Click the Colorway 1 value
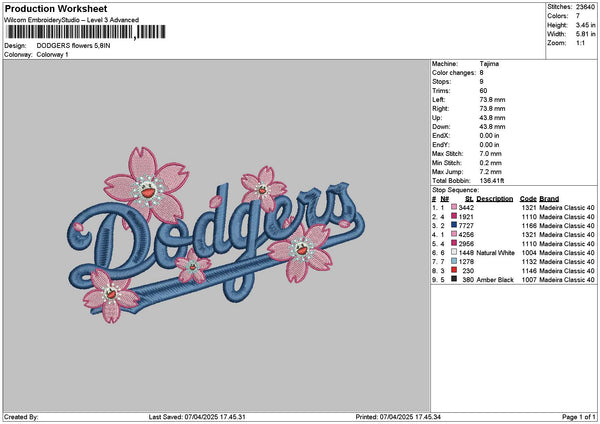Screen dimensions: 600x424 click(52, 54)
